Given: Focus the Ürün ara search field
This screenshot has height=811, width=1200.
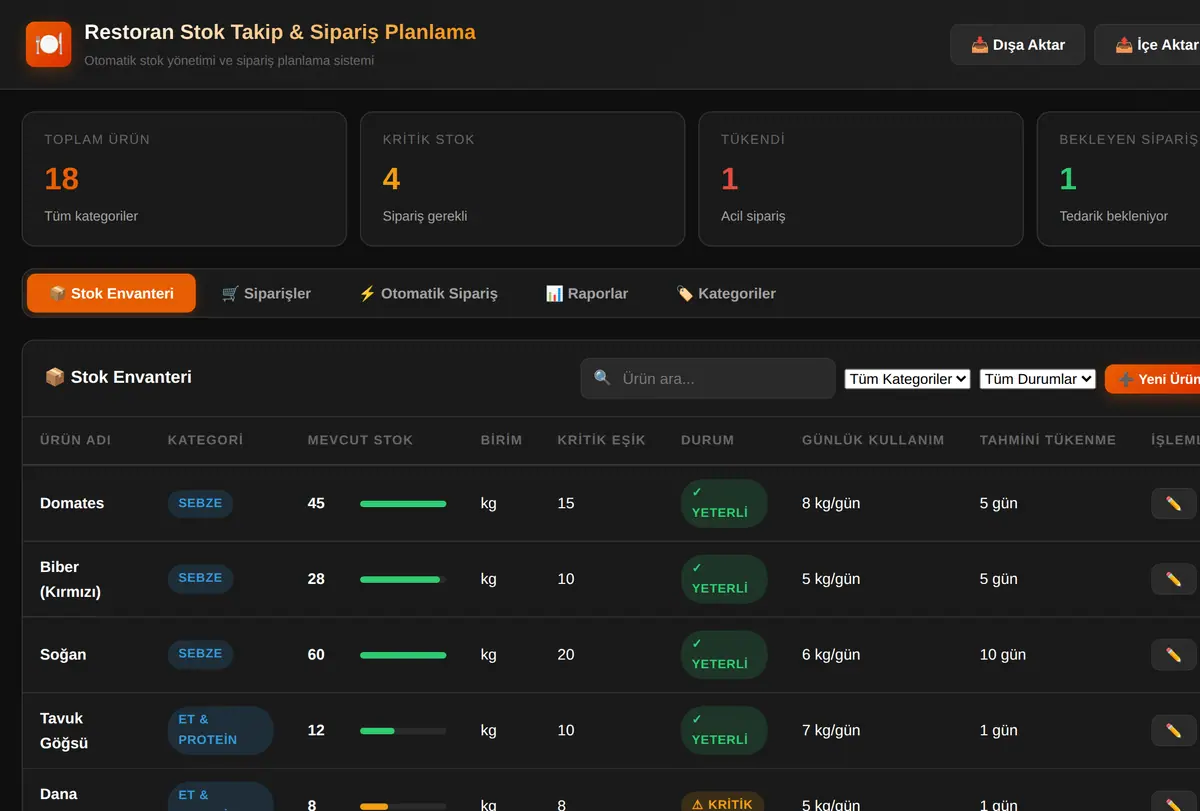Looking at the screenshot, I should [x=708, y=379].
